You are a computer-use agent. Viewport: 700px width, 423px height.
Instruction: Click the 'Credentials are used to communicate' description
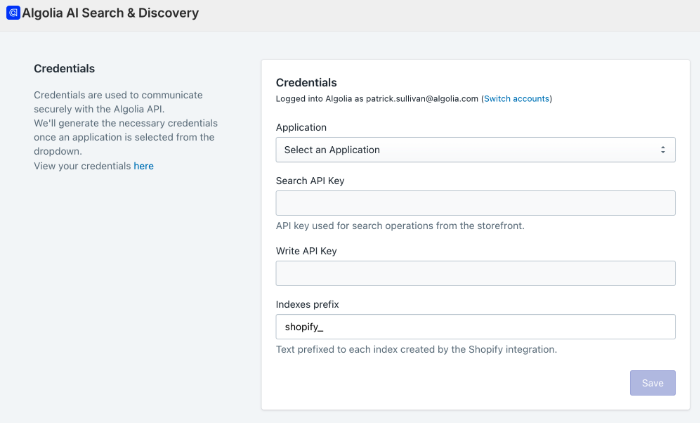[x=118, y=102]
